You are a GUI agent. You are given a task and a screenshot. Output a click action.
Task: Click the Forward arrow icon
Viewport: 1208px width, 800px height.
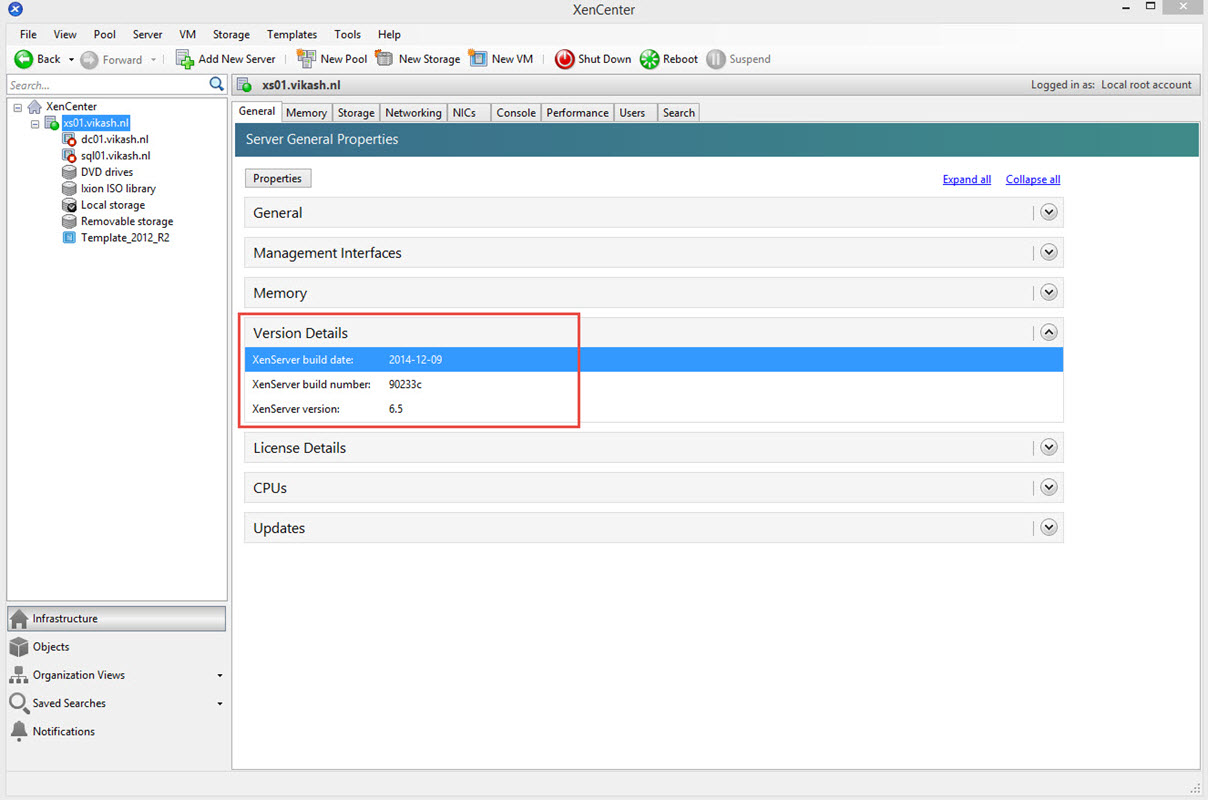pyautogui.click(x=89, y=59)
